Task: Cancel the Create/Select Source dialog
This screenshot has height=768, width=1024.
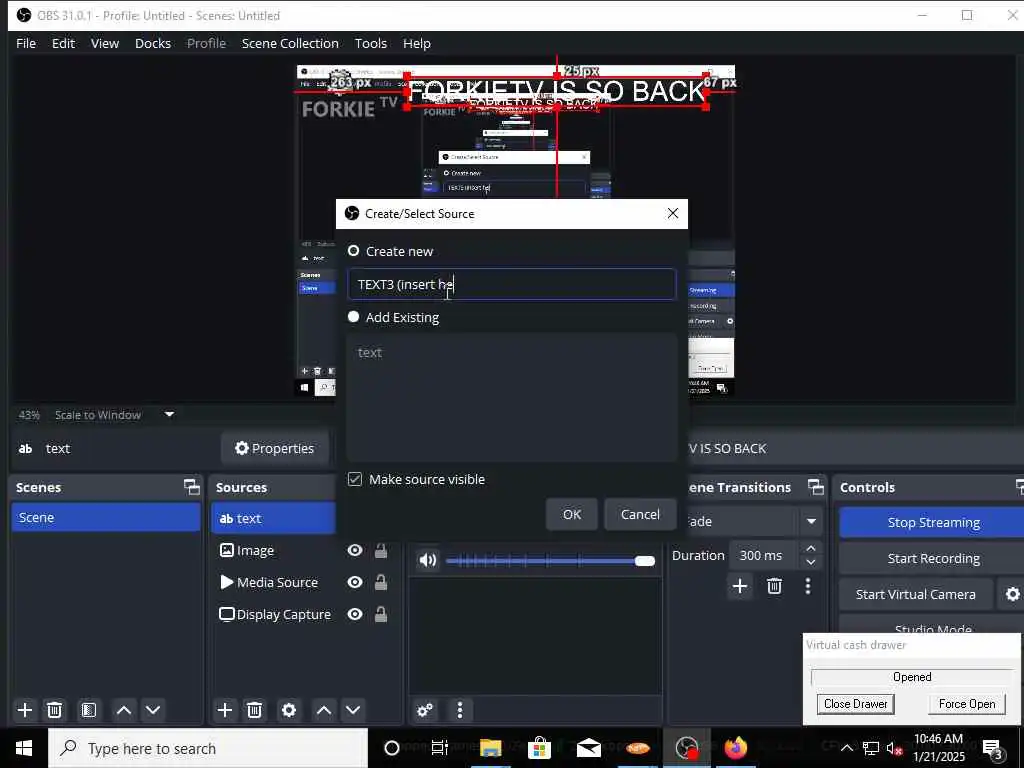Action: [640, 514]
